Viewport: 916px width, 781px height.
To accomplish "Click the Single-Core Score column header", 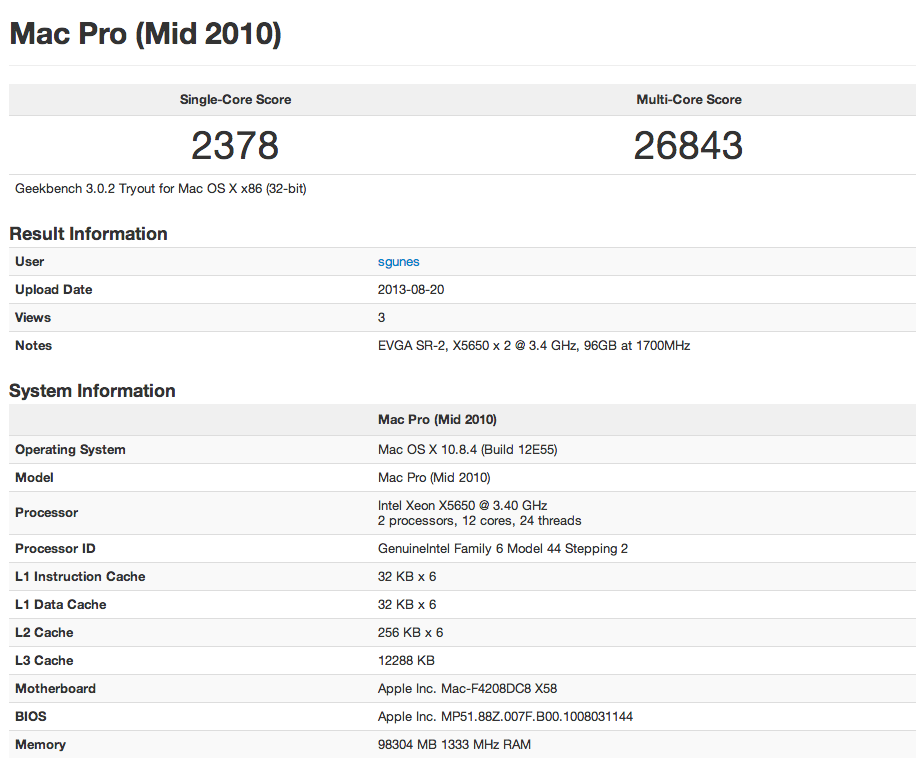I will pos(235,99).
